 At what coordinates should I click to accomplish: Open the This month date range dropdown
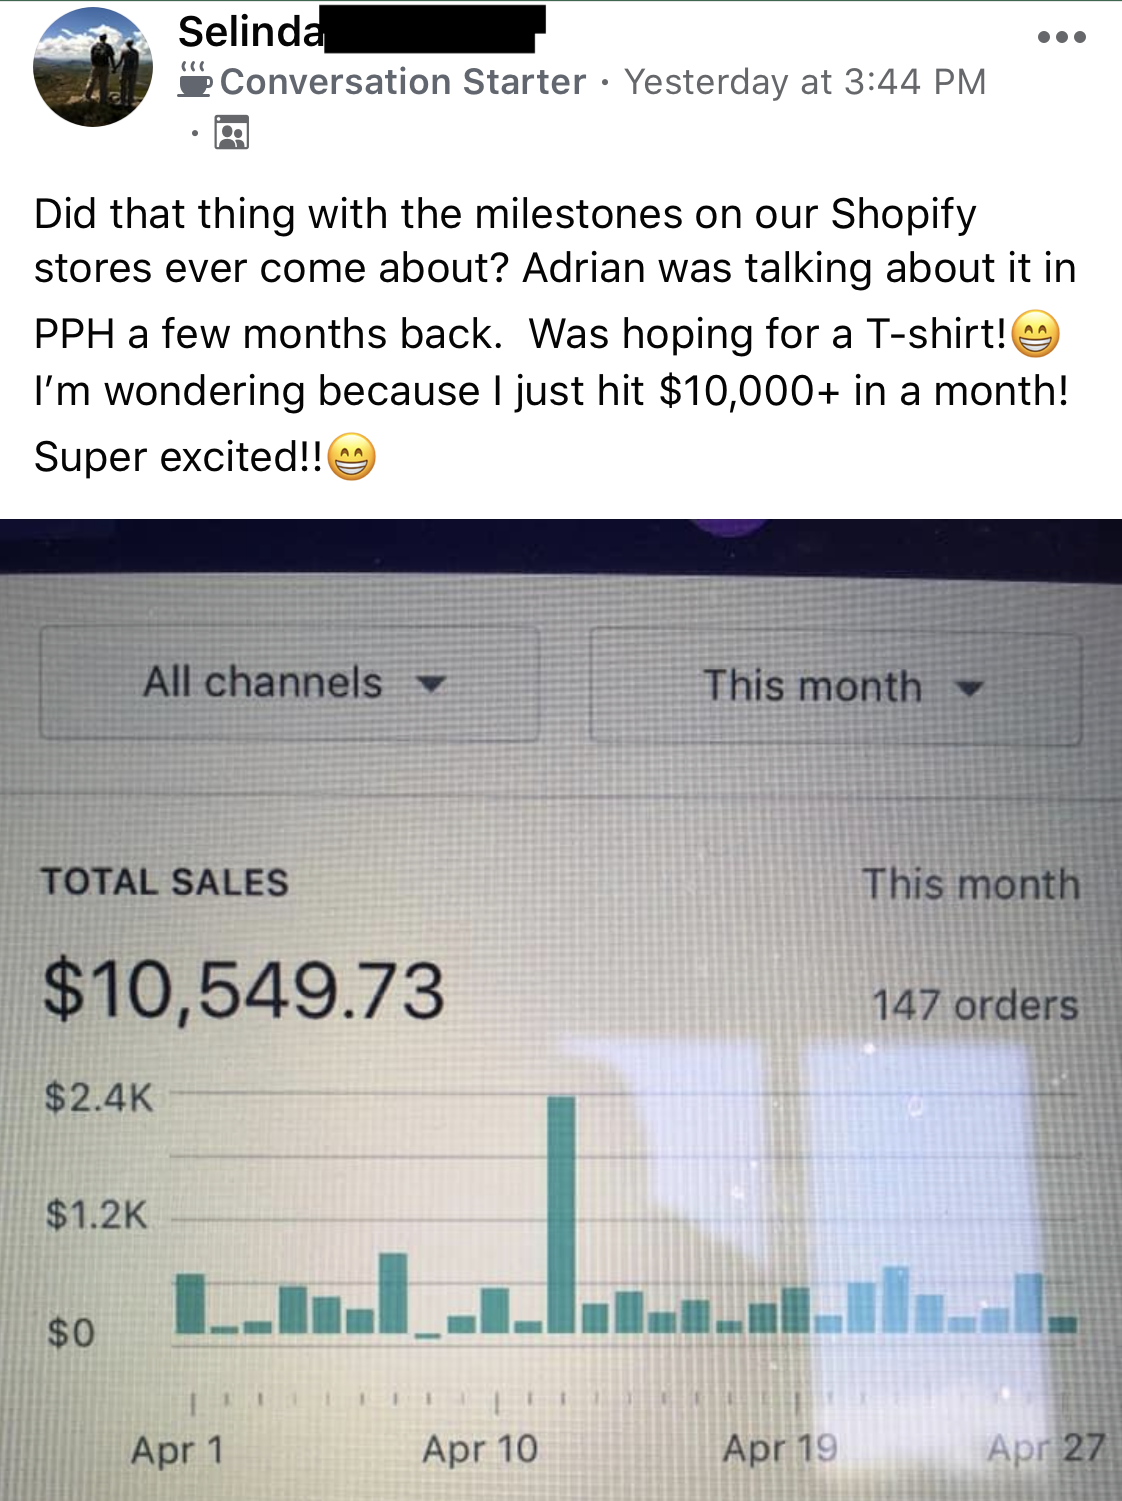(836, 687)
